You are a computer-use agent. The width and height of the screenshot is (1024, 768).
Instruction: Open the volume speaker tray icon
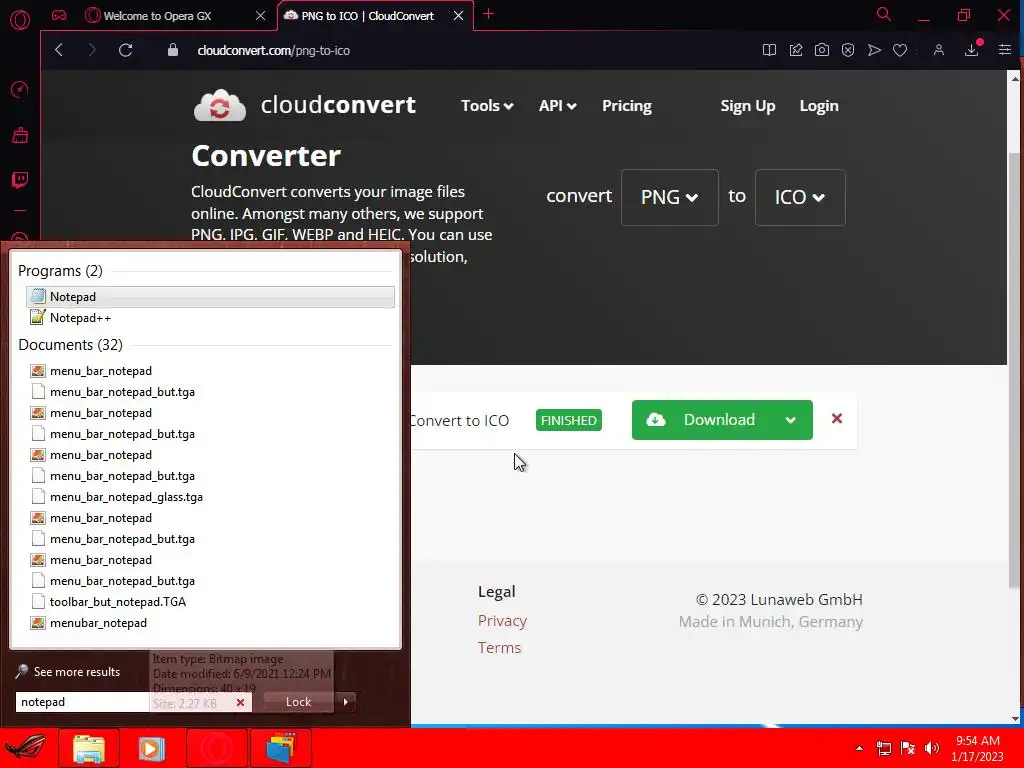[932, 748]
